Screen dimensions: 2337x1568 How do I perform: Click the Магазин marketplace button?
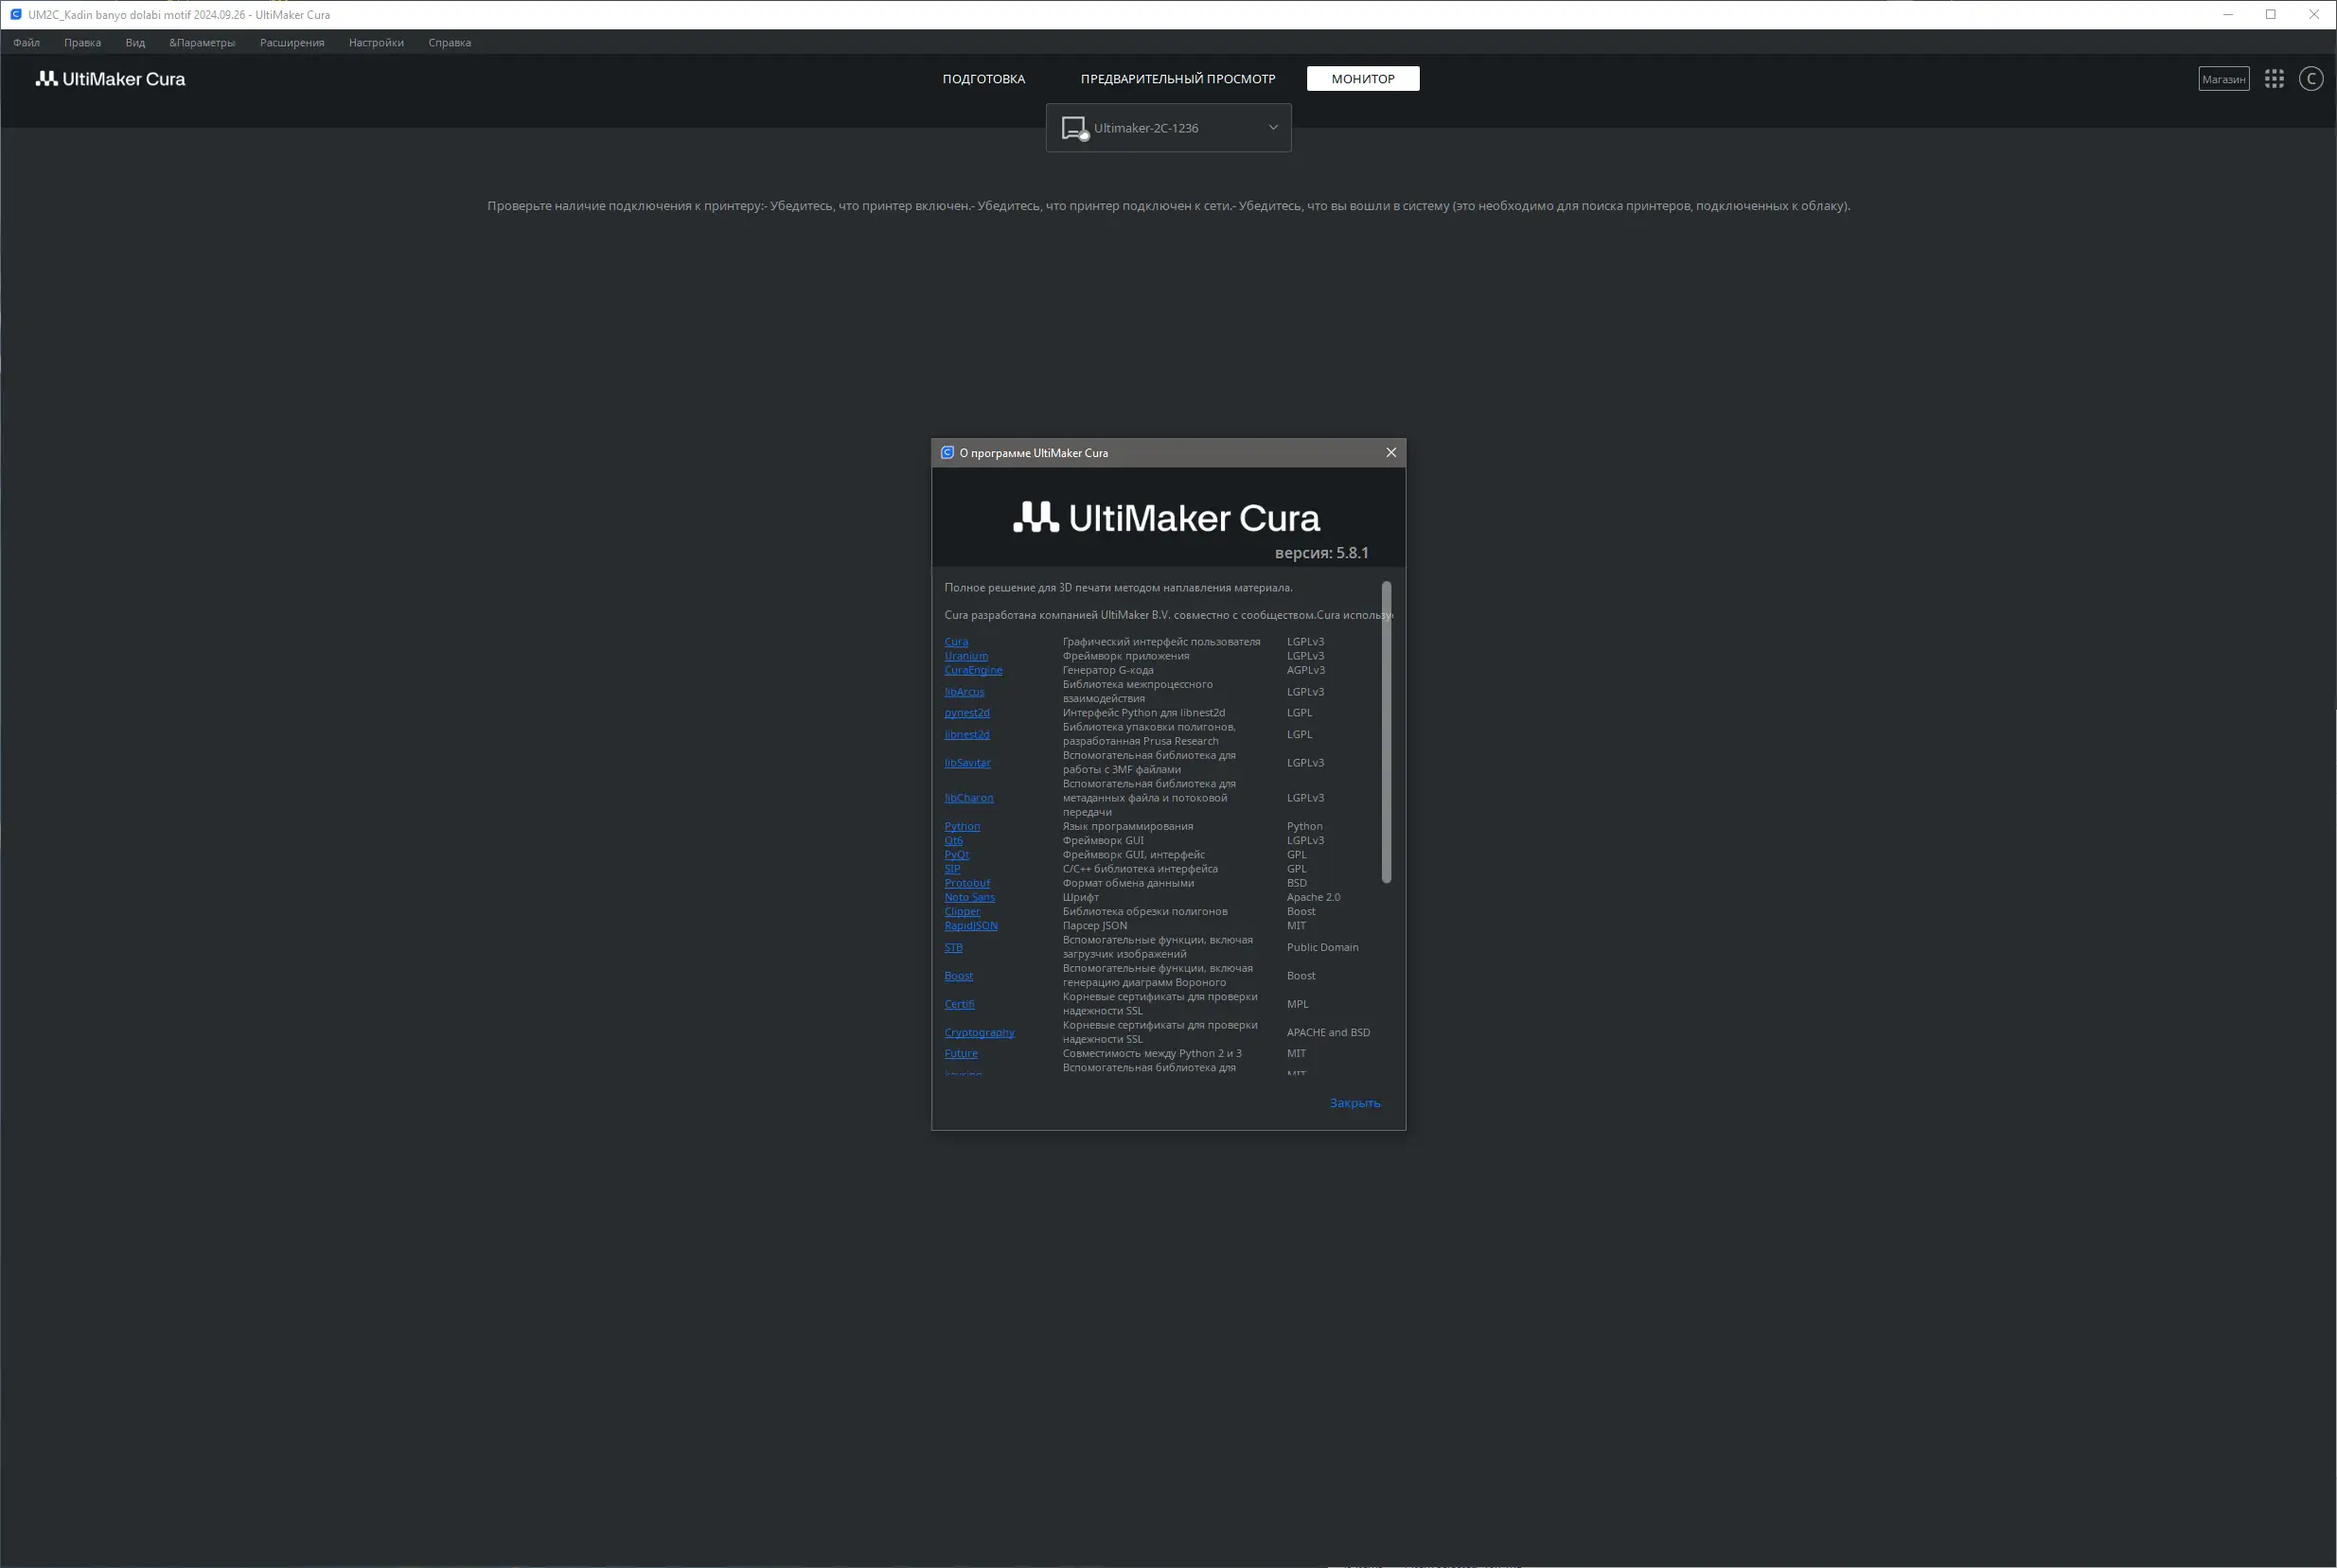tap(2223, 79)
